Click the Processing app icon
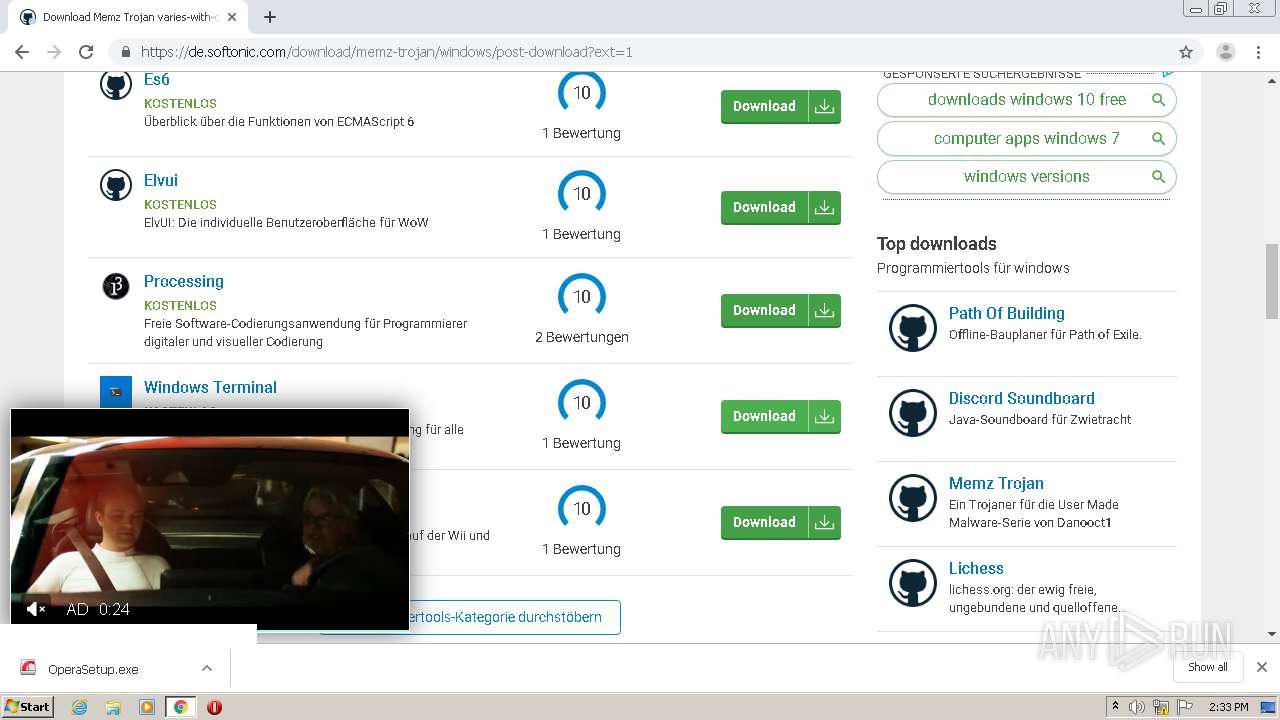 coord(116,287)
